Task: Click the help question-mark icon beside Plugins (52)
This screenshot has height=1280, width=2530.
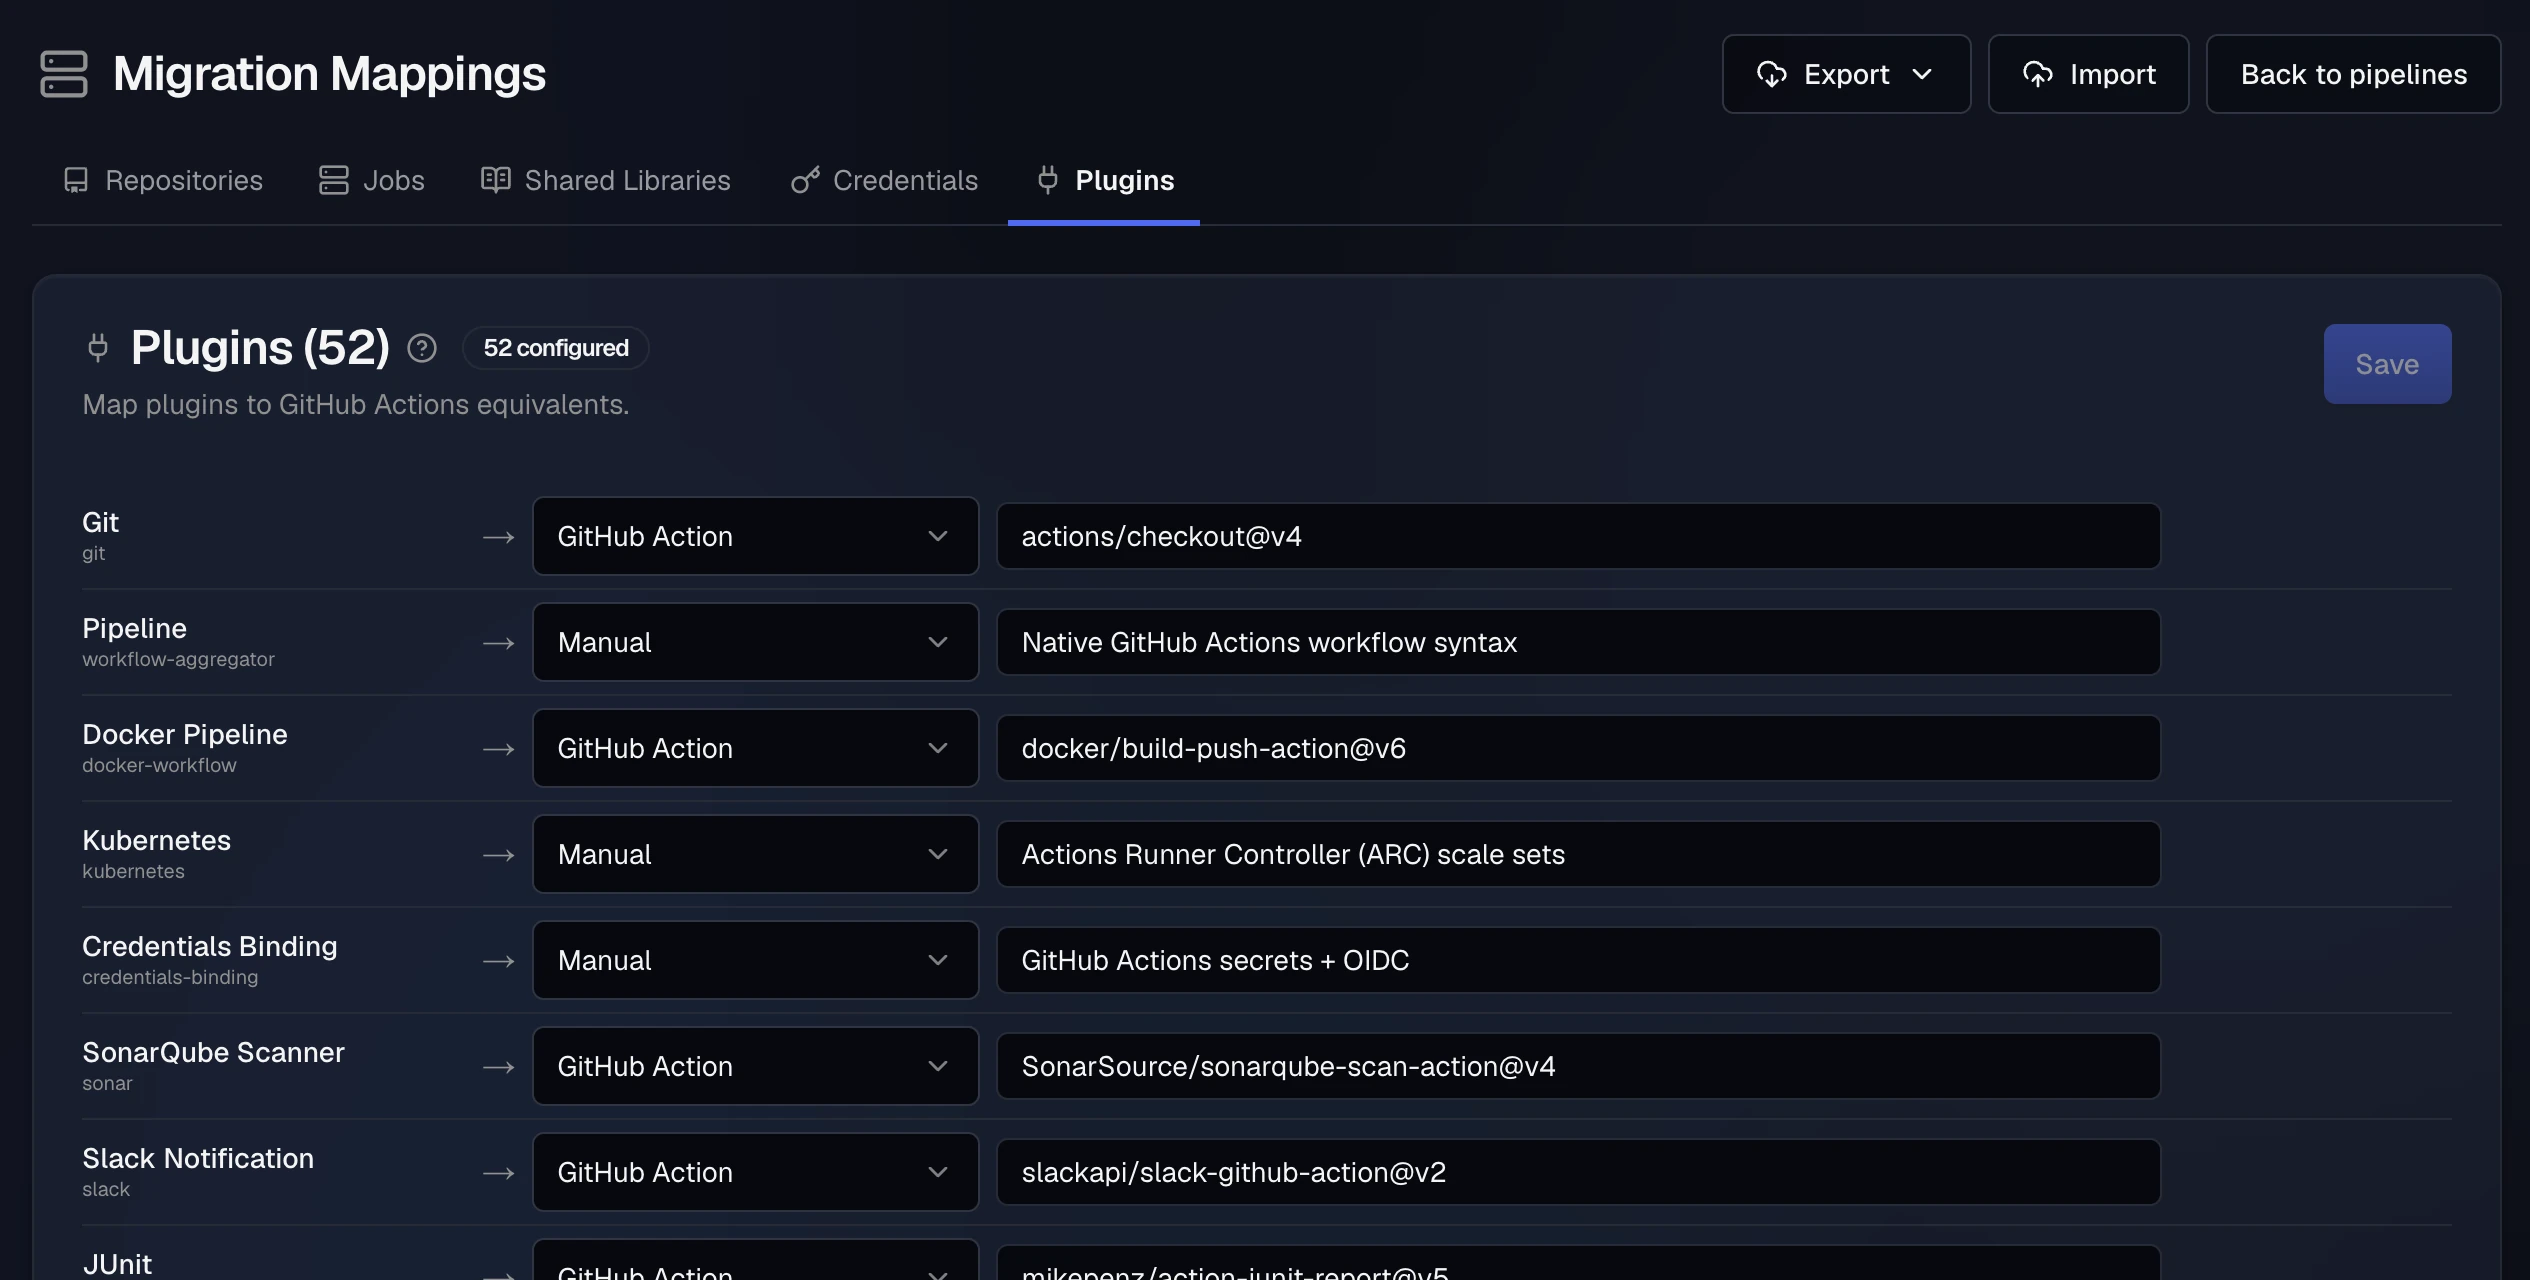Action: (x=422, y=348)
